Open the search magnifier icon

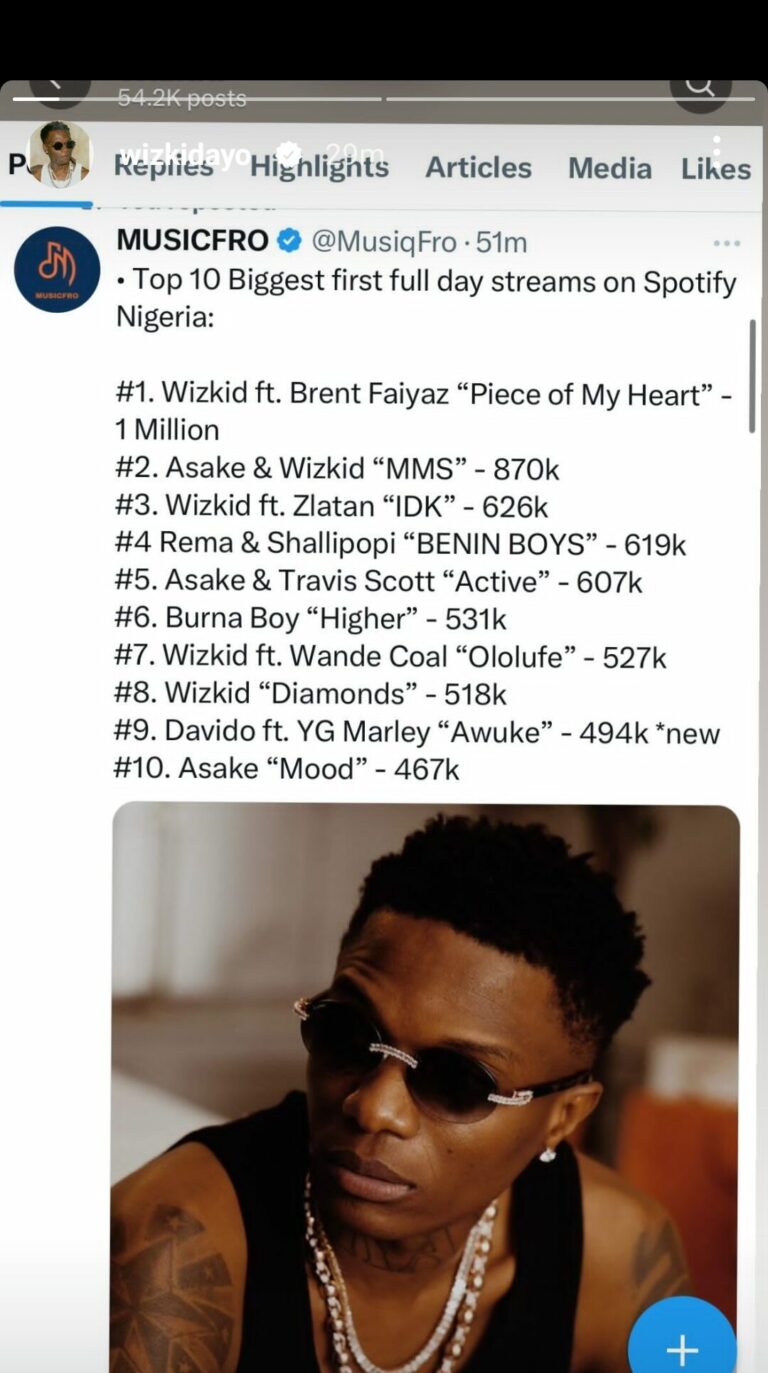tap(700, 90)
